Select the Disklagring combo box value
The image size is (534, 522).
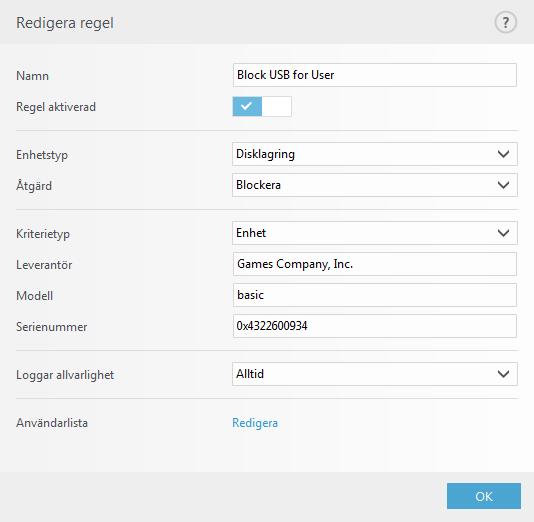pyautogui.click(x=375, y=154)
